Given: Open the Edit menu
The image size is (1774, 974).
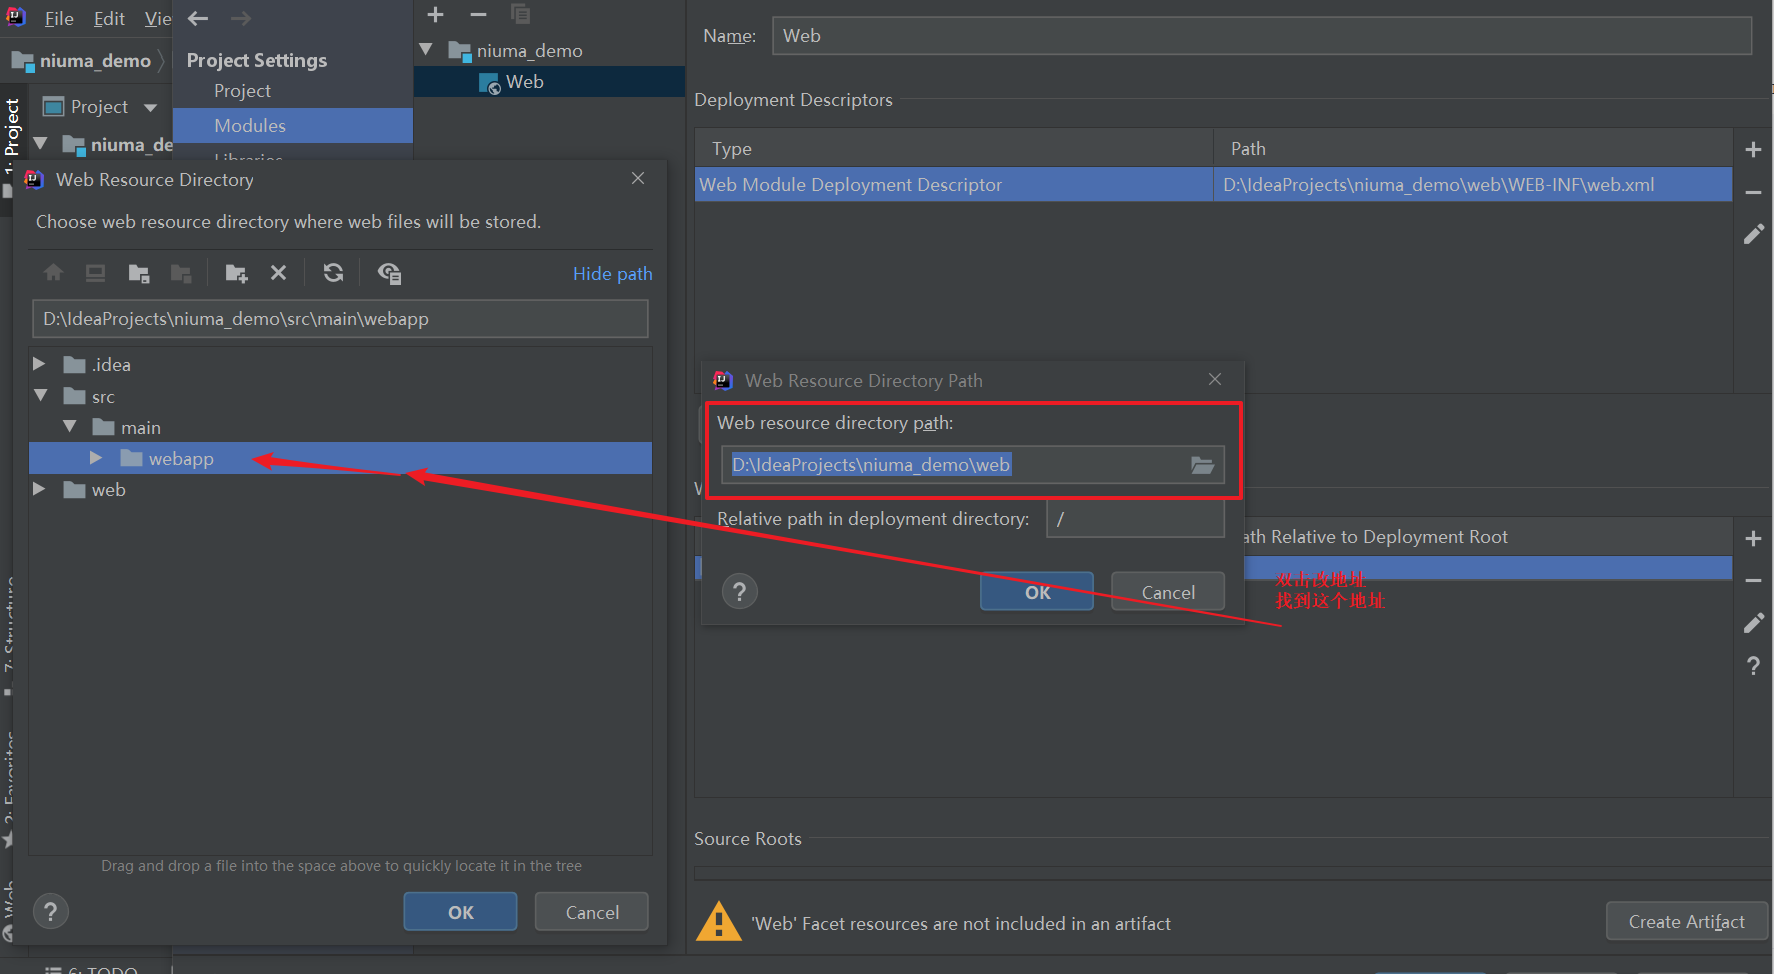Looking at the screenshot, I should 109,18.
